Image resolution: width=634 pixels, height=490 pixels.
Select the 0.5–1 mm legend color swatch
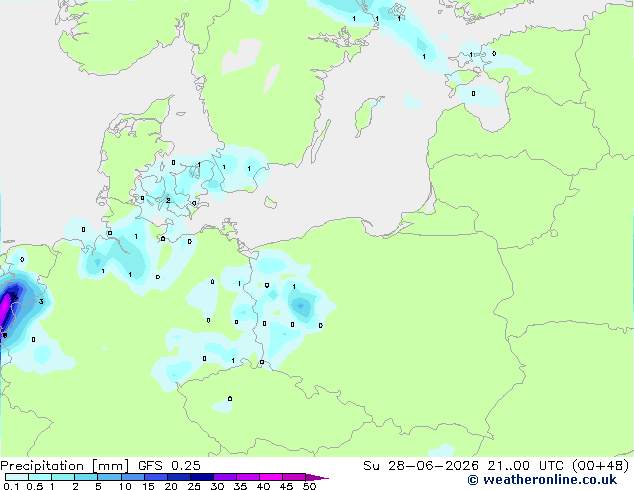(40, 477)
